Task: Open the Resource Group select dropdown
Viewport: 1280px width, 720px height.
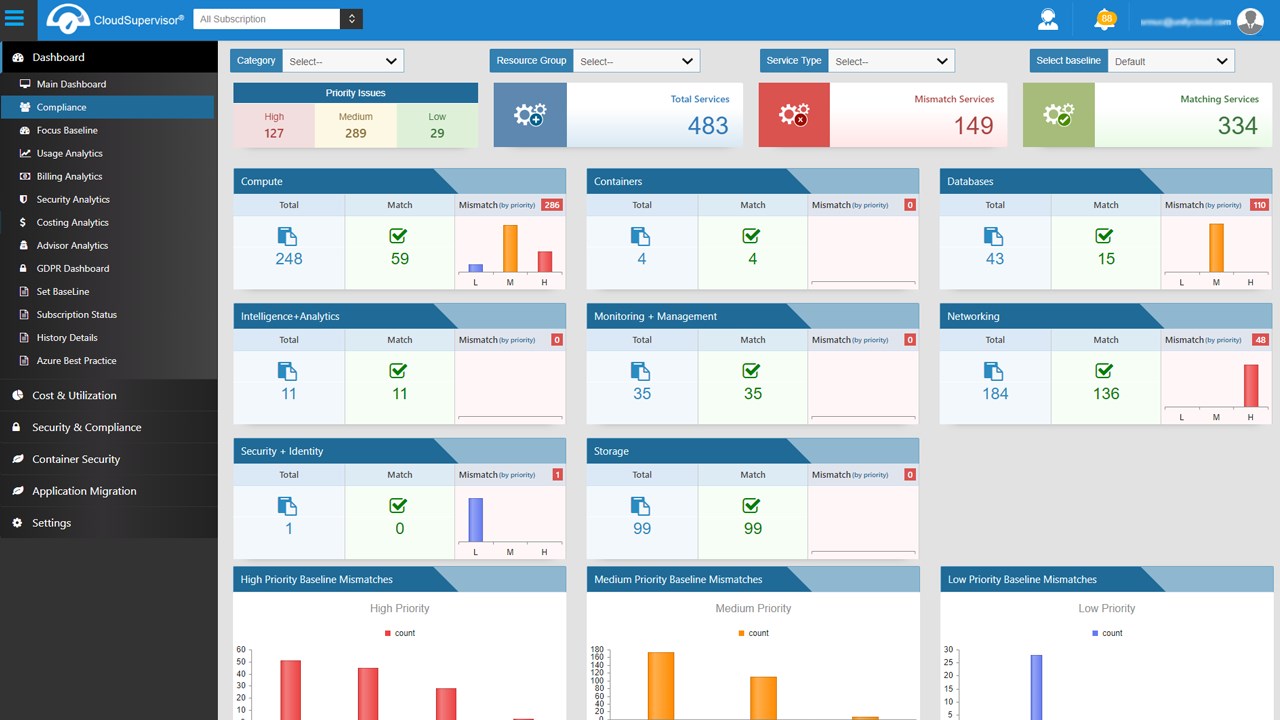Action: coord(636,61)
